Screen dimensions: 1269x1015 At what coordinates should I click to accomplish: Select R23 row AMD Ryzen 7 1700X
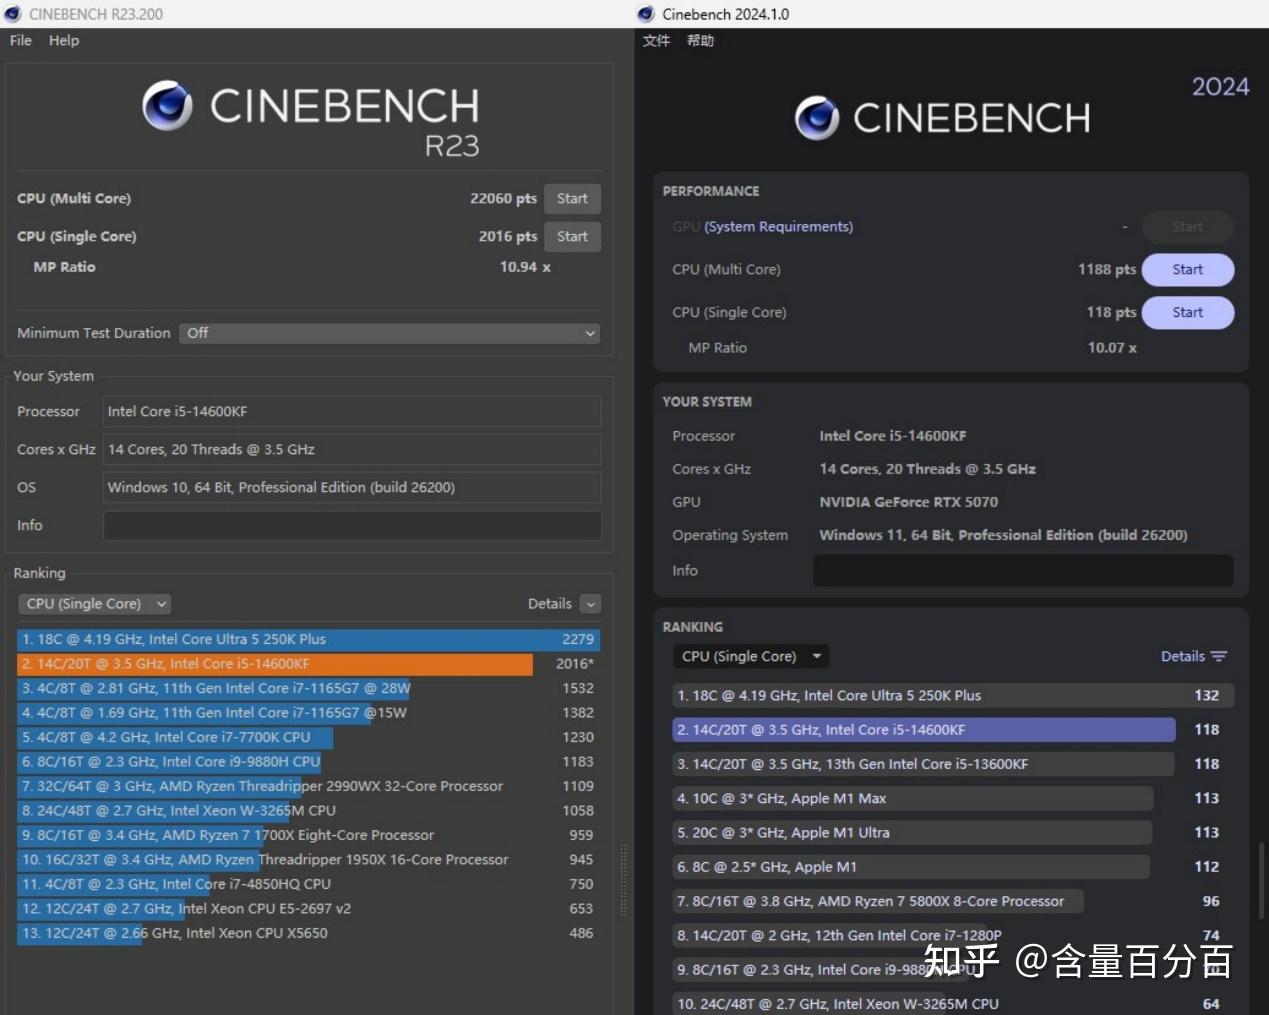[x=309, y=835]
